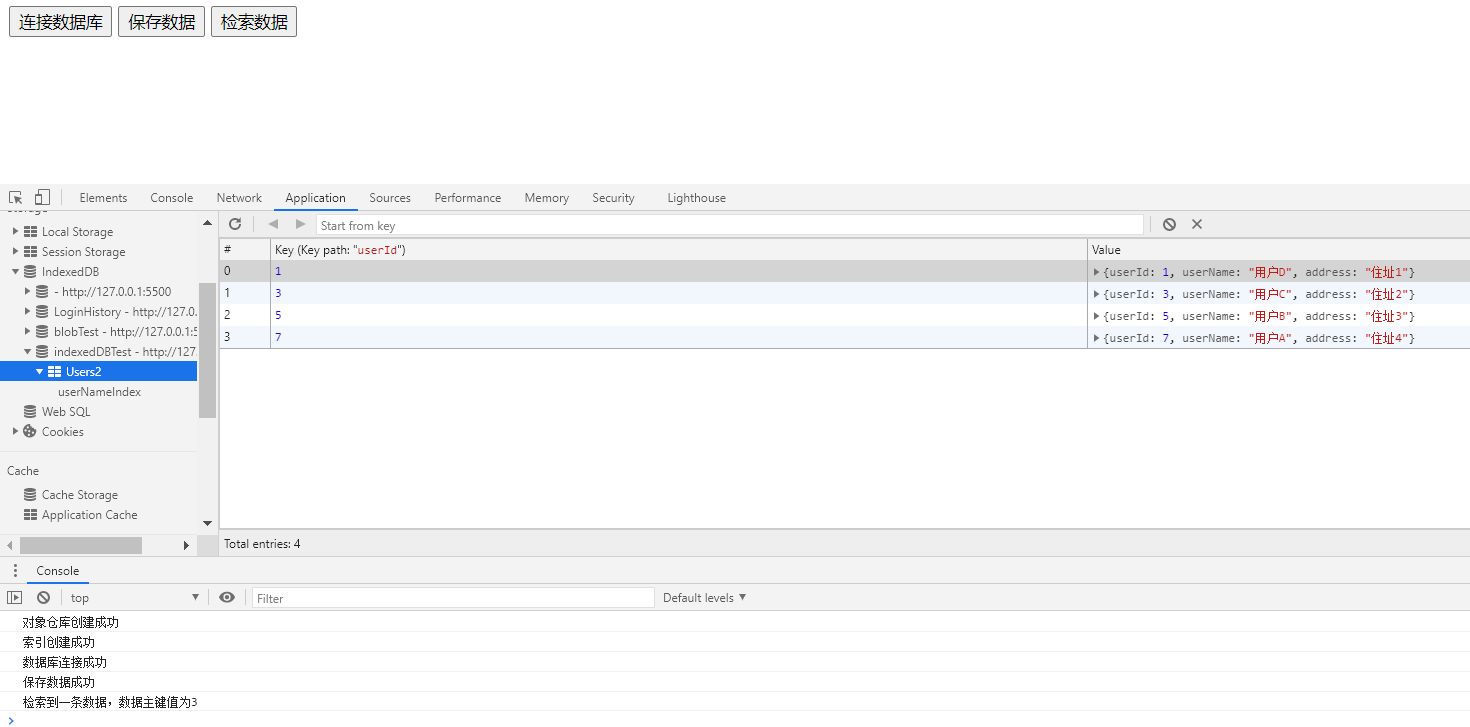This screenshot has width=1470, height=727.
Task: Refresh the IndexedDB data table
Action: [235, 224]
